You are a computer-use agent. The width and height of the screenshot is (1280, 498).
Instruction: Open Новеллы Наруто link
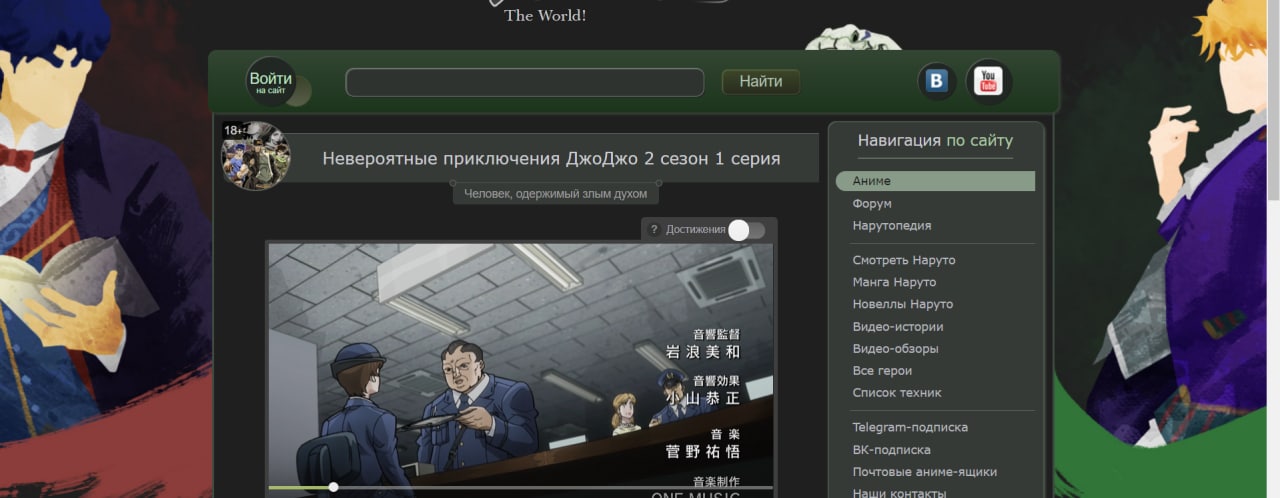point(903,304)
